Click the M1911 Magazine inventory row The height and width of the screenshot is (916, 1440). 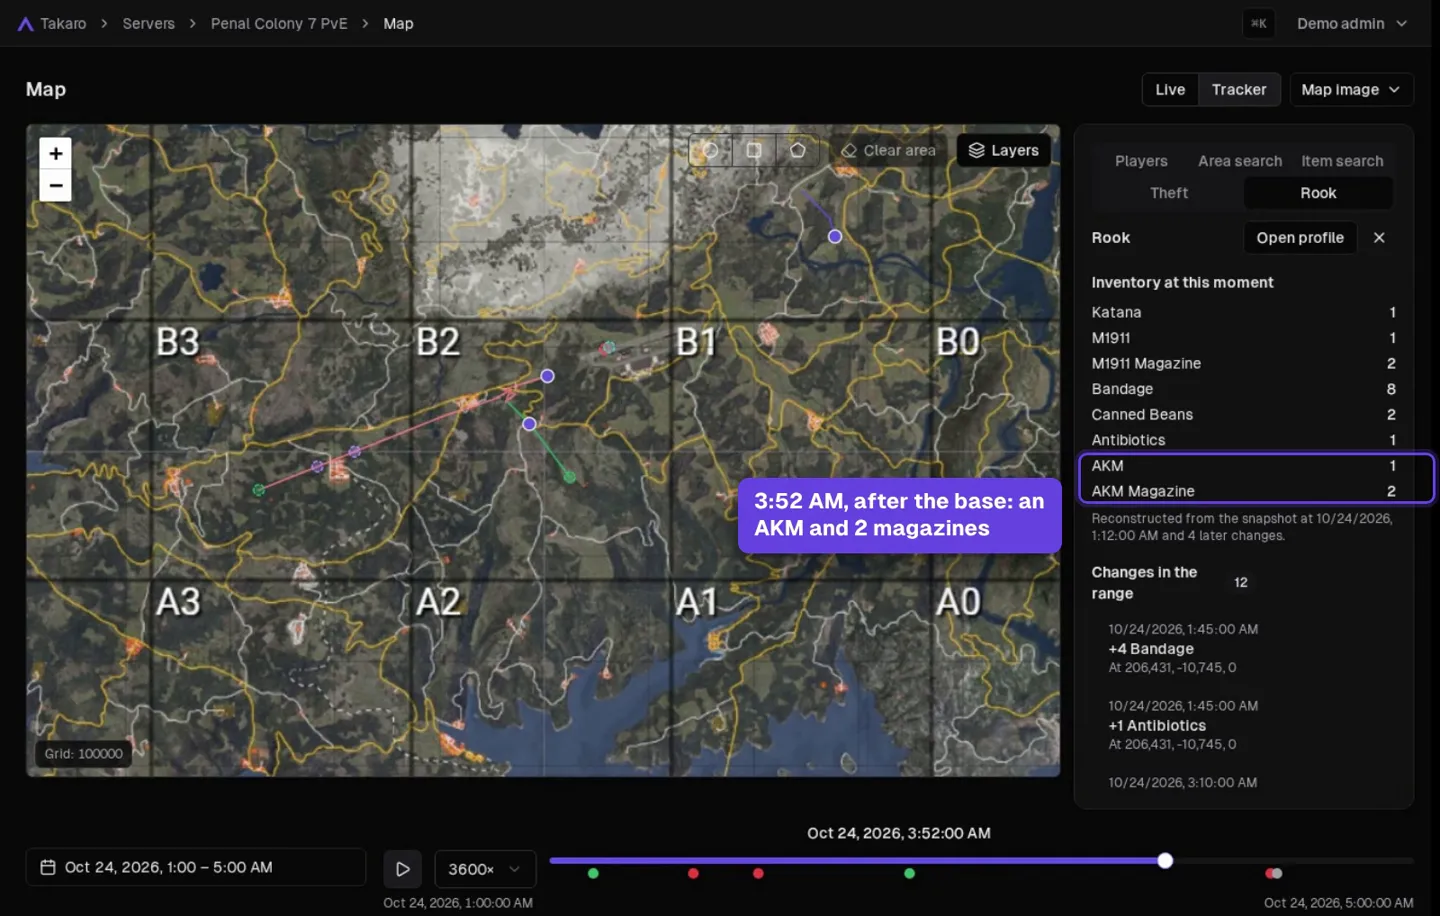coord(1243,363)
